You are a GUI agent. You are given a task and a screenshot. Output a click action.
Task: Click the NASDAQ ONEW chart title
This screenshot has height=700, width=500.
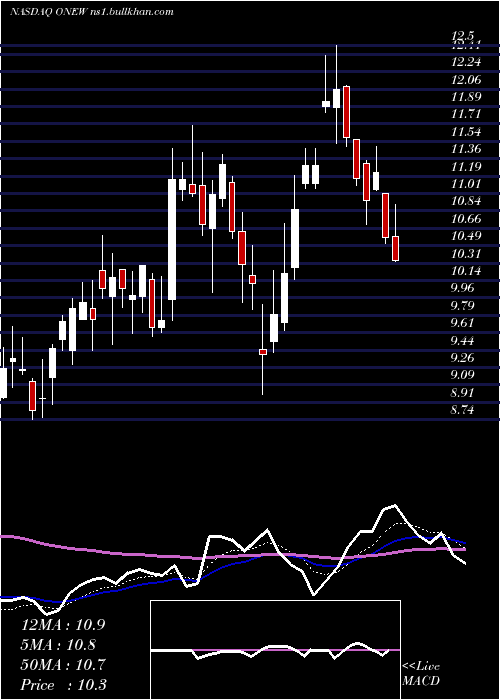(x=92, y=12)
